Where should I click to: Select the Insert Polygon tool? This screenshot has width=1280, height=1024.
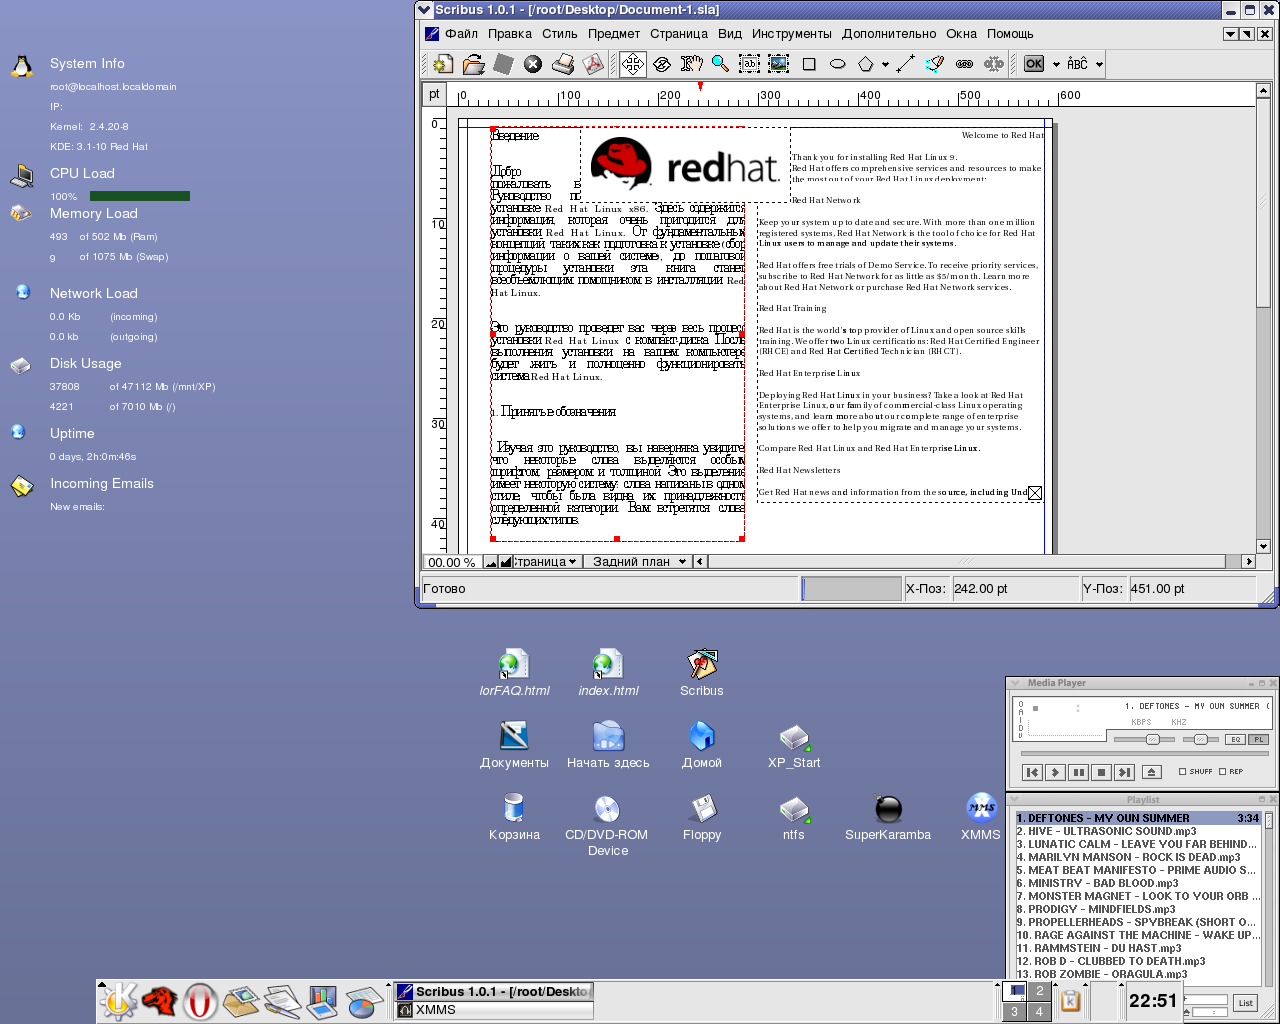[866, 64]
